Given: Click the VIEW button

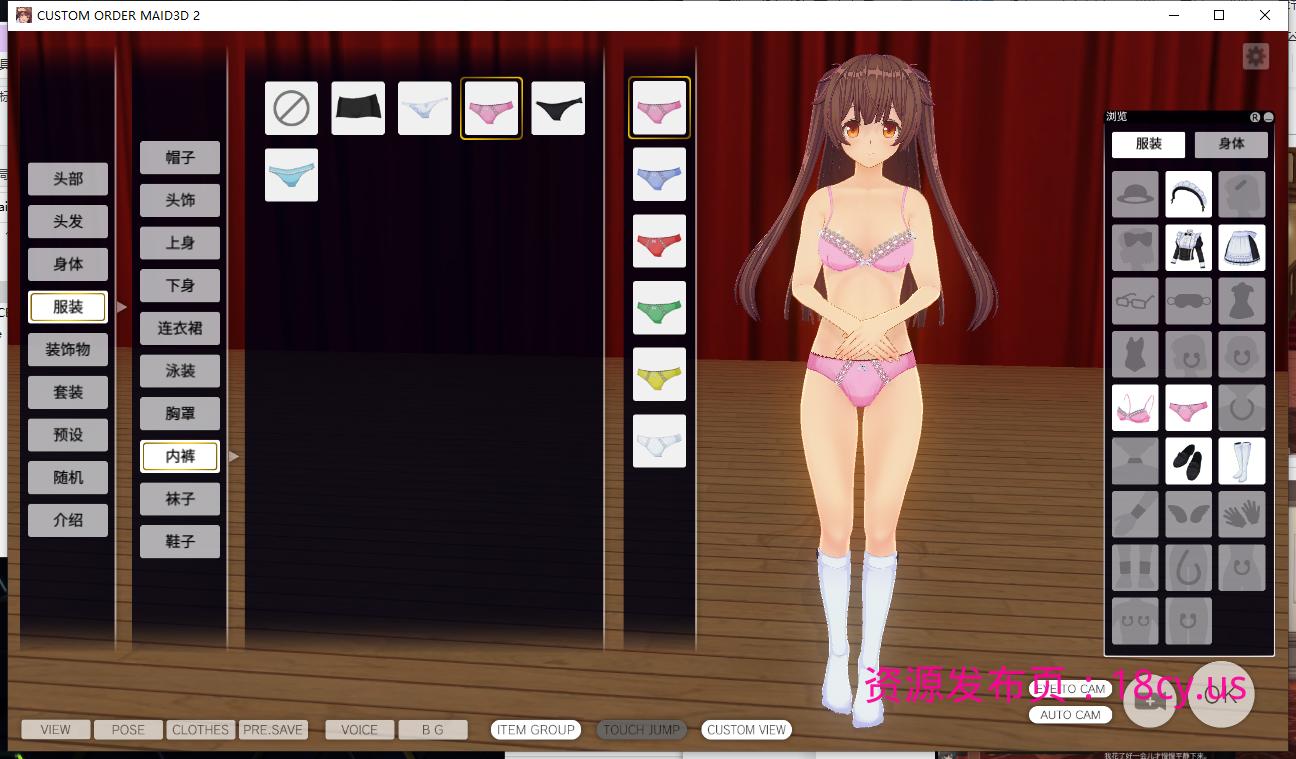Looking at the screenshot, I should 55,730.
